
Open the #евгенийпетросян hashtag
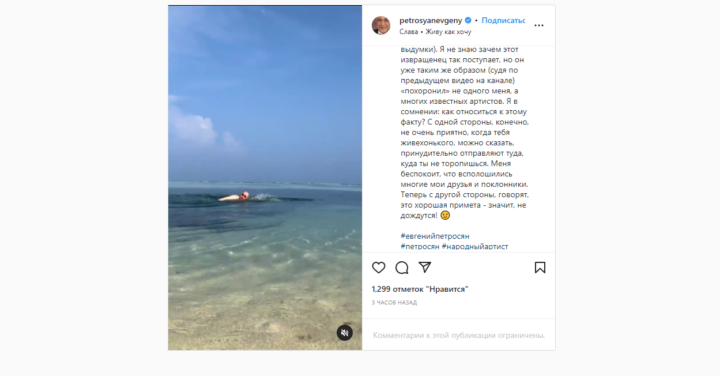[435, 236]
